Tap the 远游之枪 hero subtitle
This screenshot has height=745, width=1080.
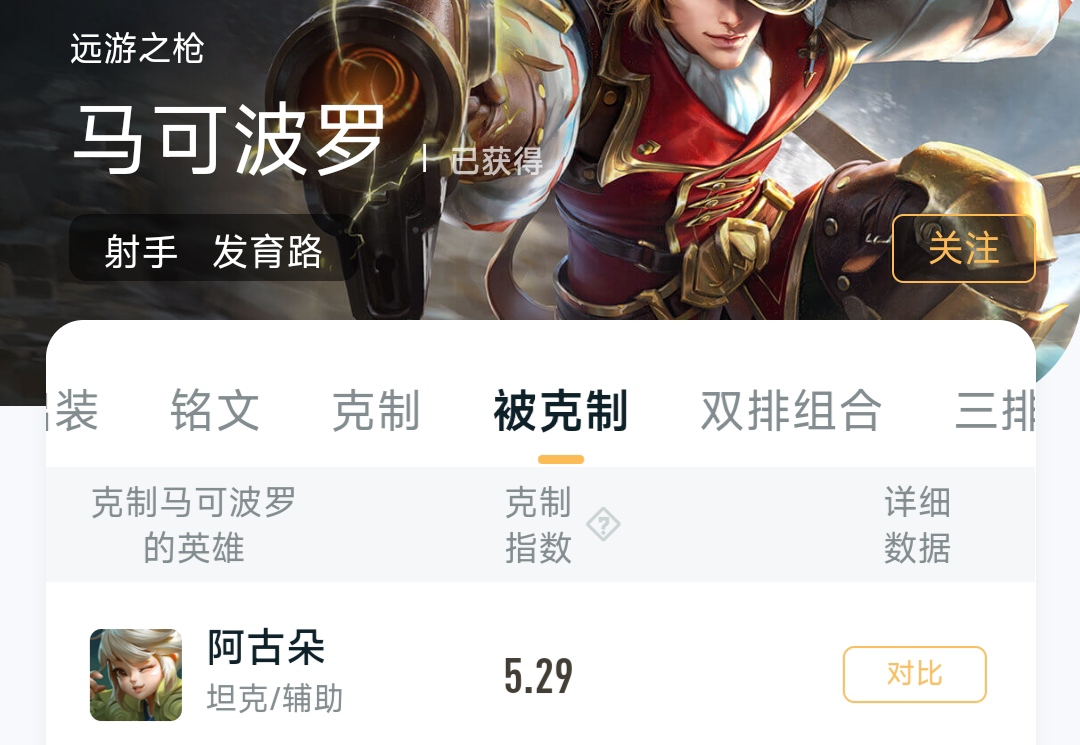(137, 48)
